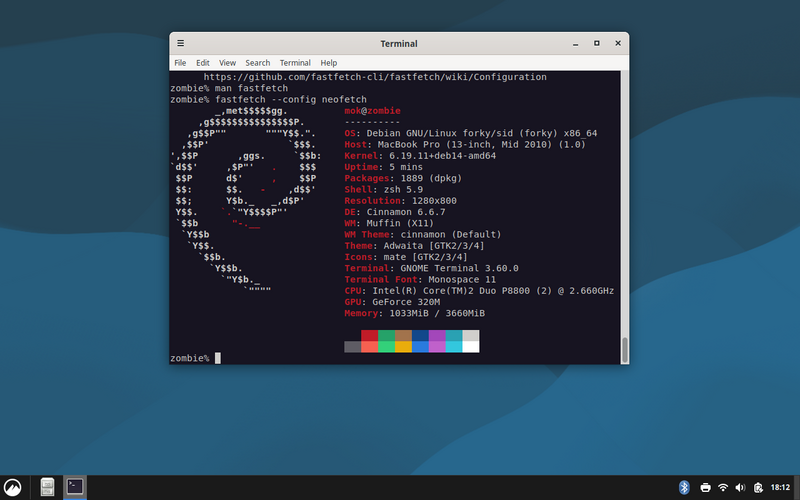The width and height of the screenshot is (800, 500).
Task: Click the 'WM Theme: cinnamon (Default)' line
Action: (x=423, y=234)
